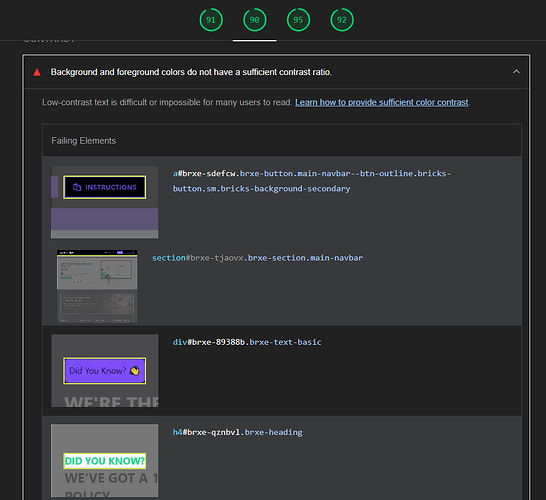Click the div#brxe-89388b brxe-text-basic selector
This screenshot has width=546, height=500.
click(247, 342)
